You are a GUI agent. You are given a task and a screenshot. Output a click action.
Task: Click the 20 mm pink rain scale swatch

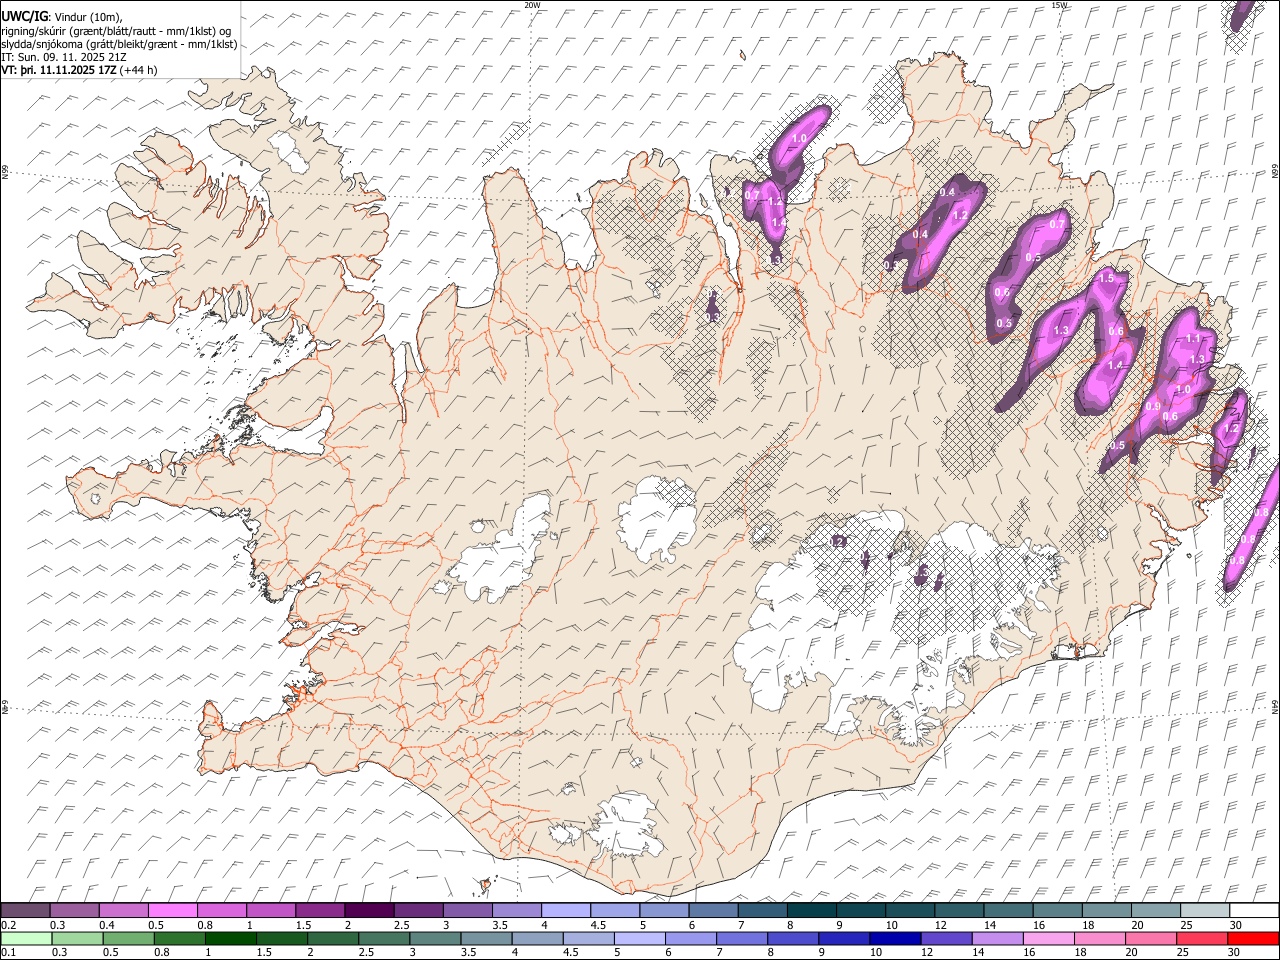[1150, 939]
